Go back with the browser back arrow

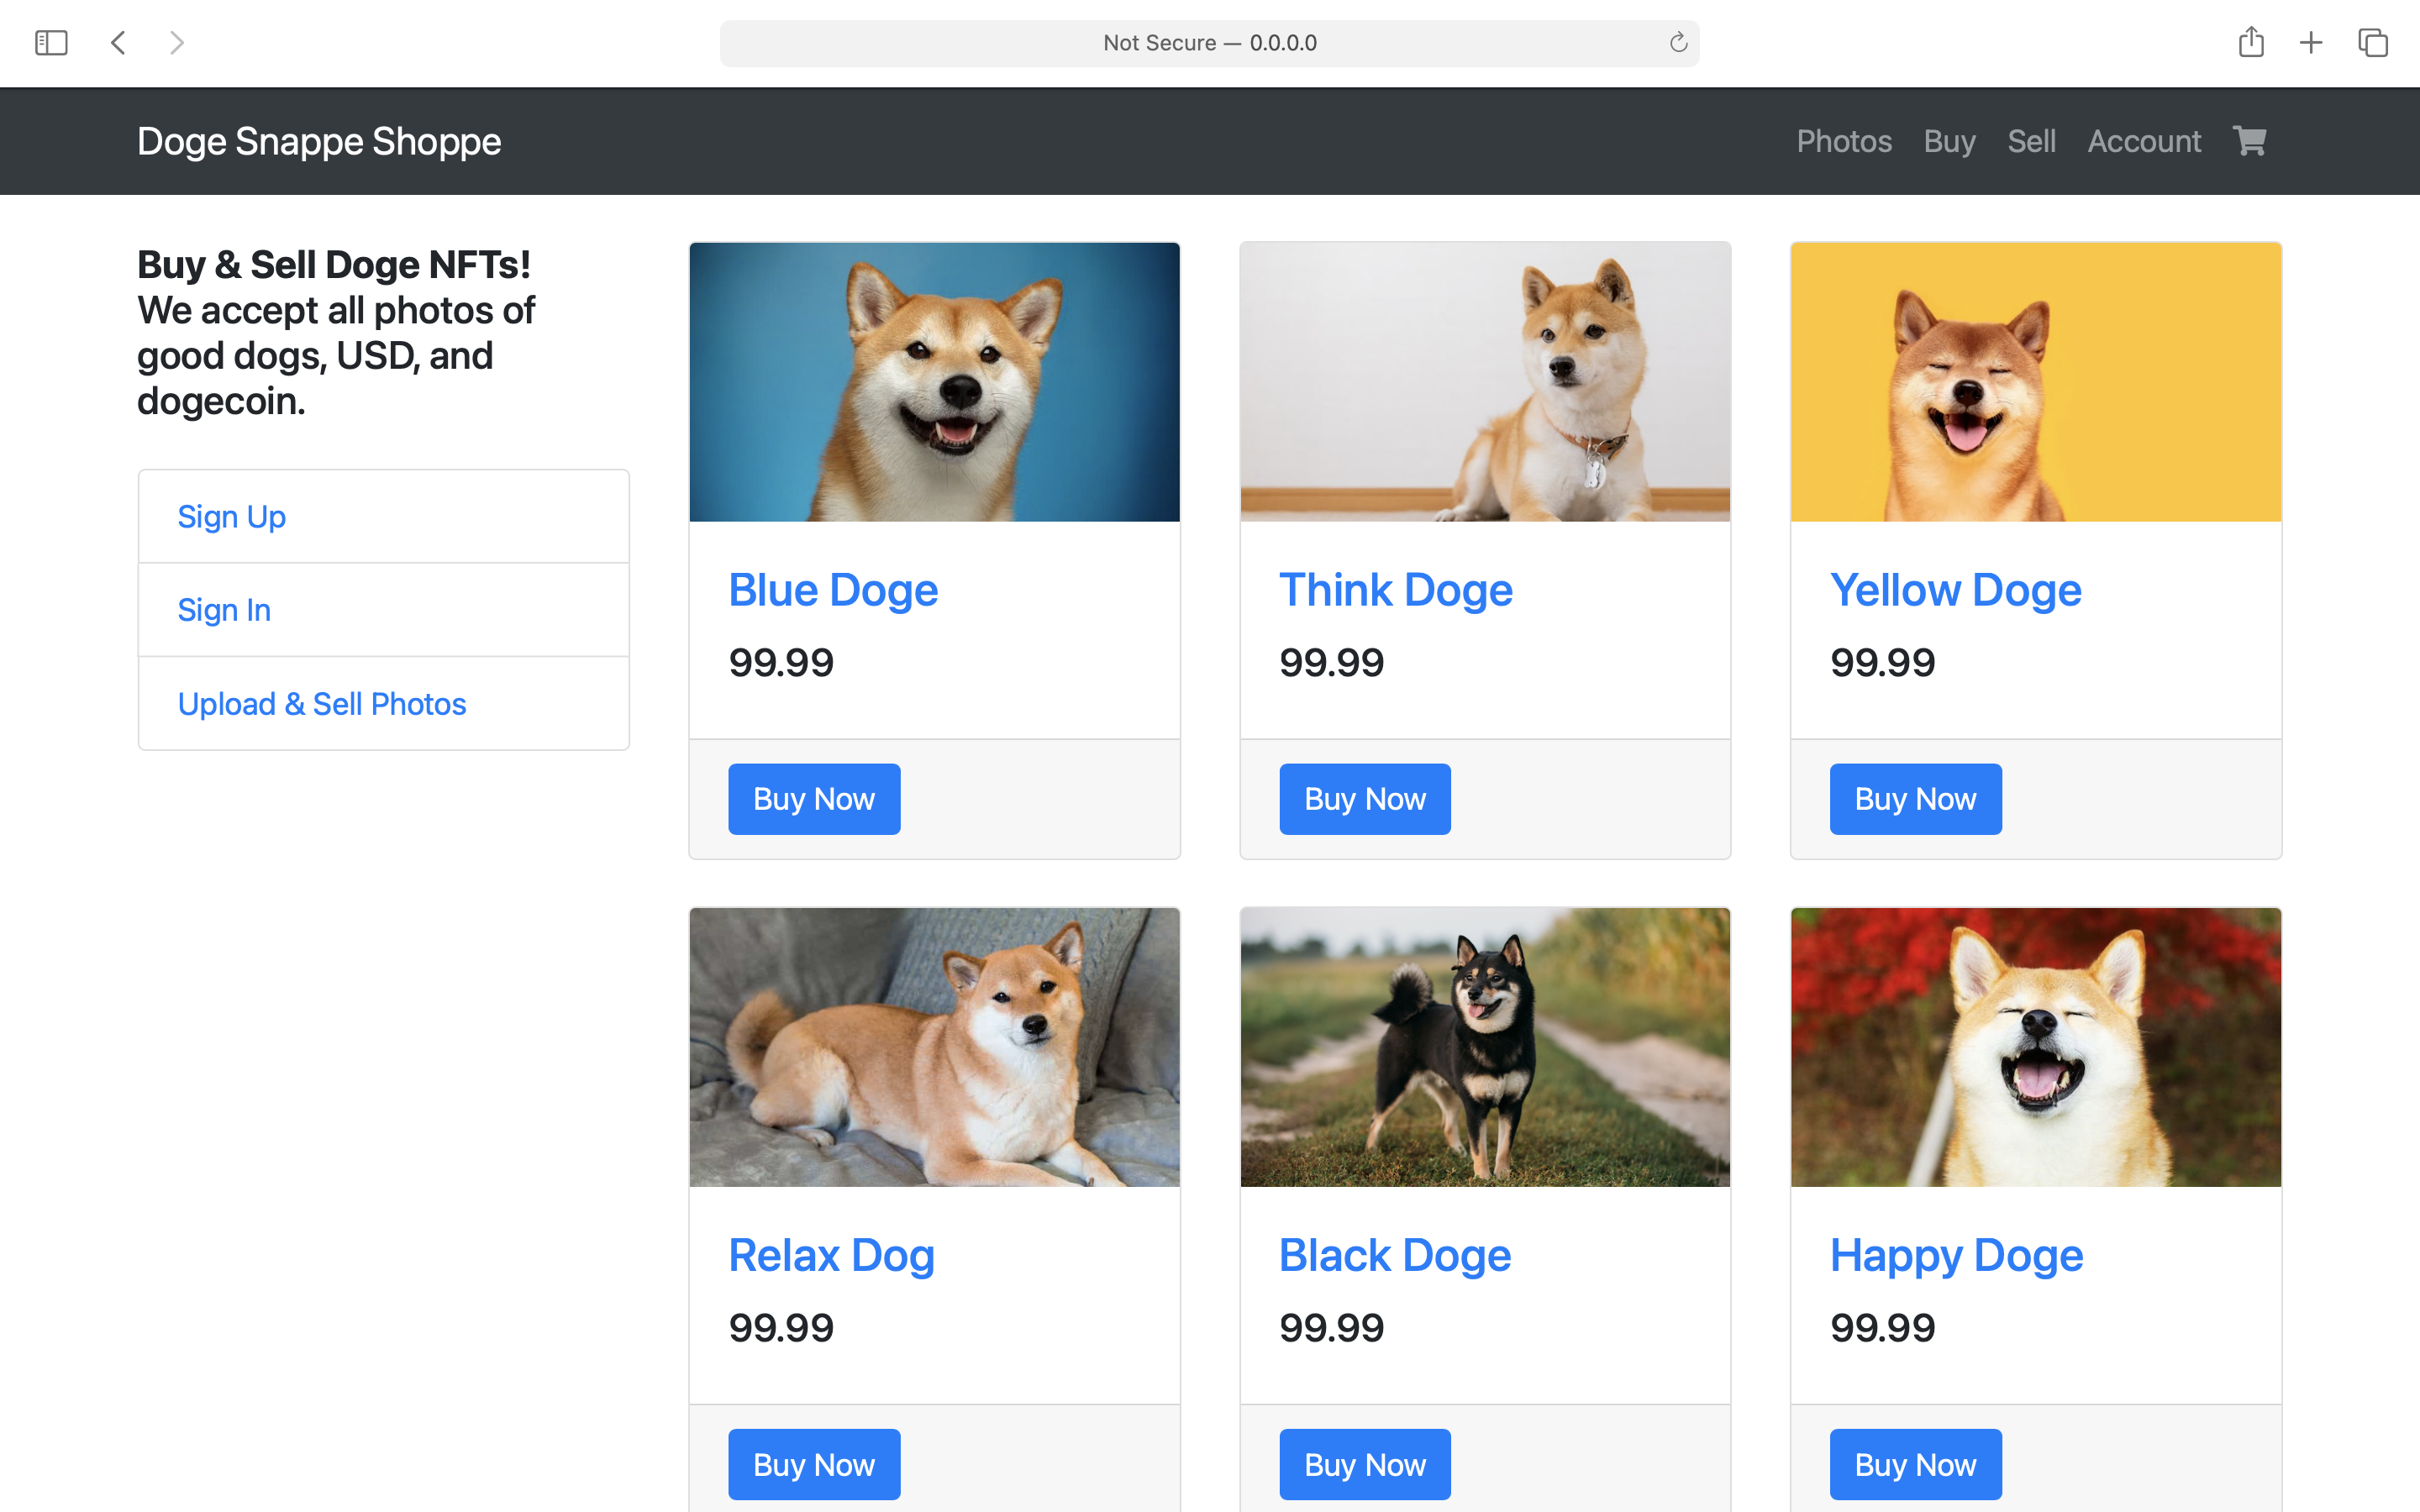[x=118, y=43]
